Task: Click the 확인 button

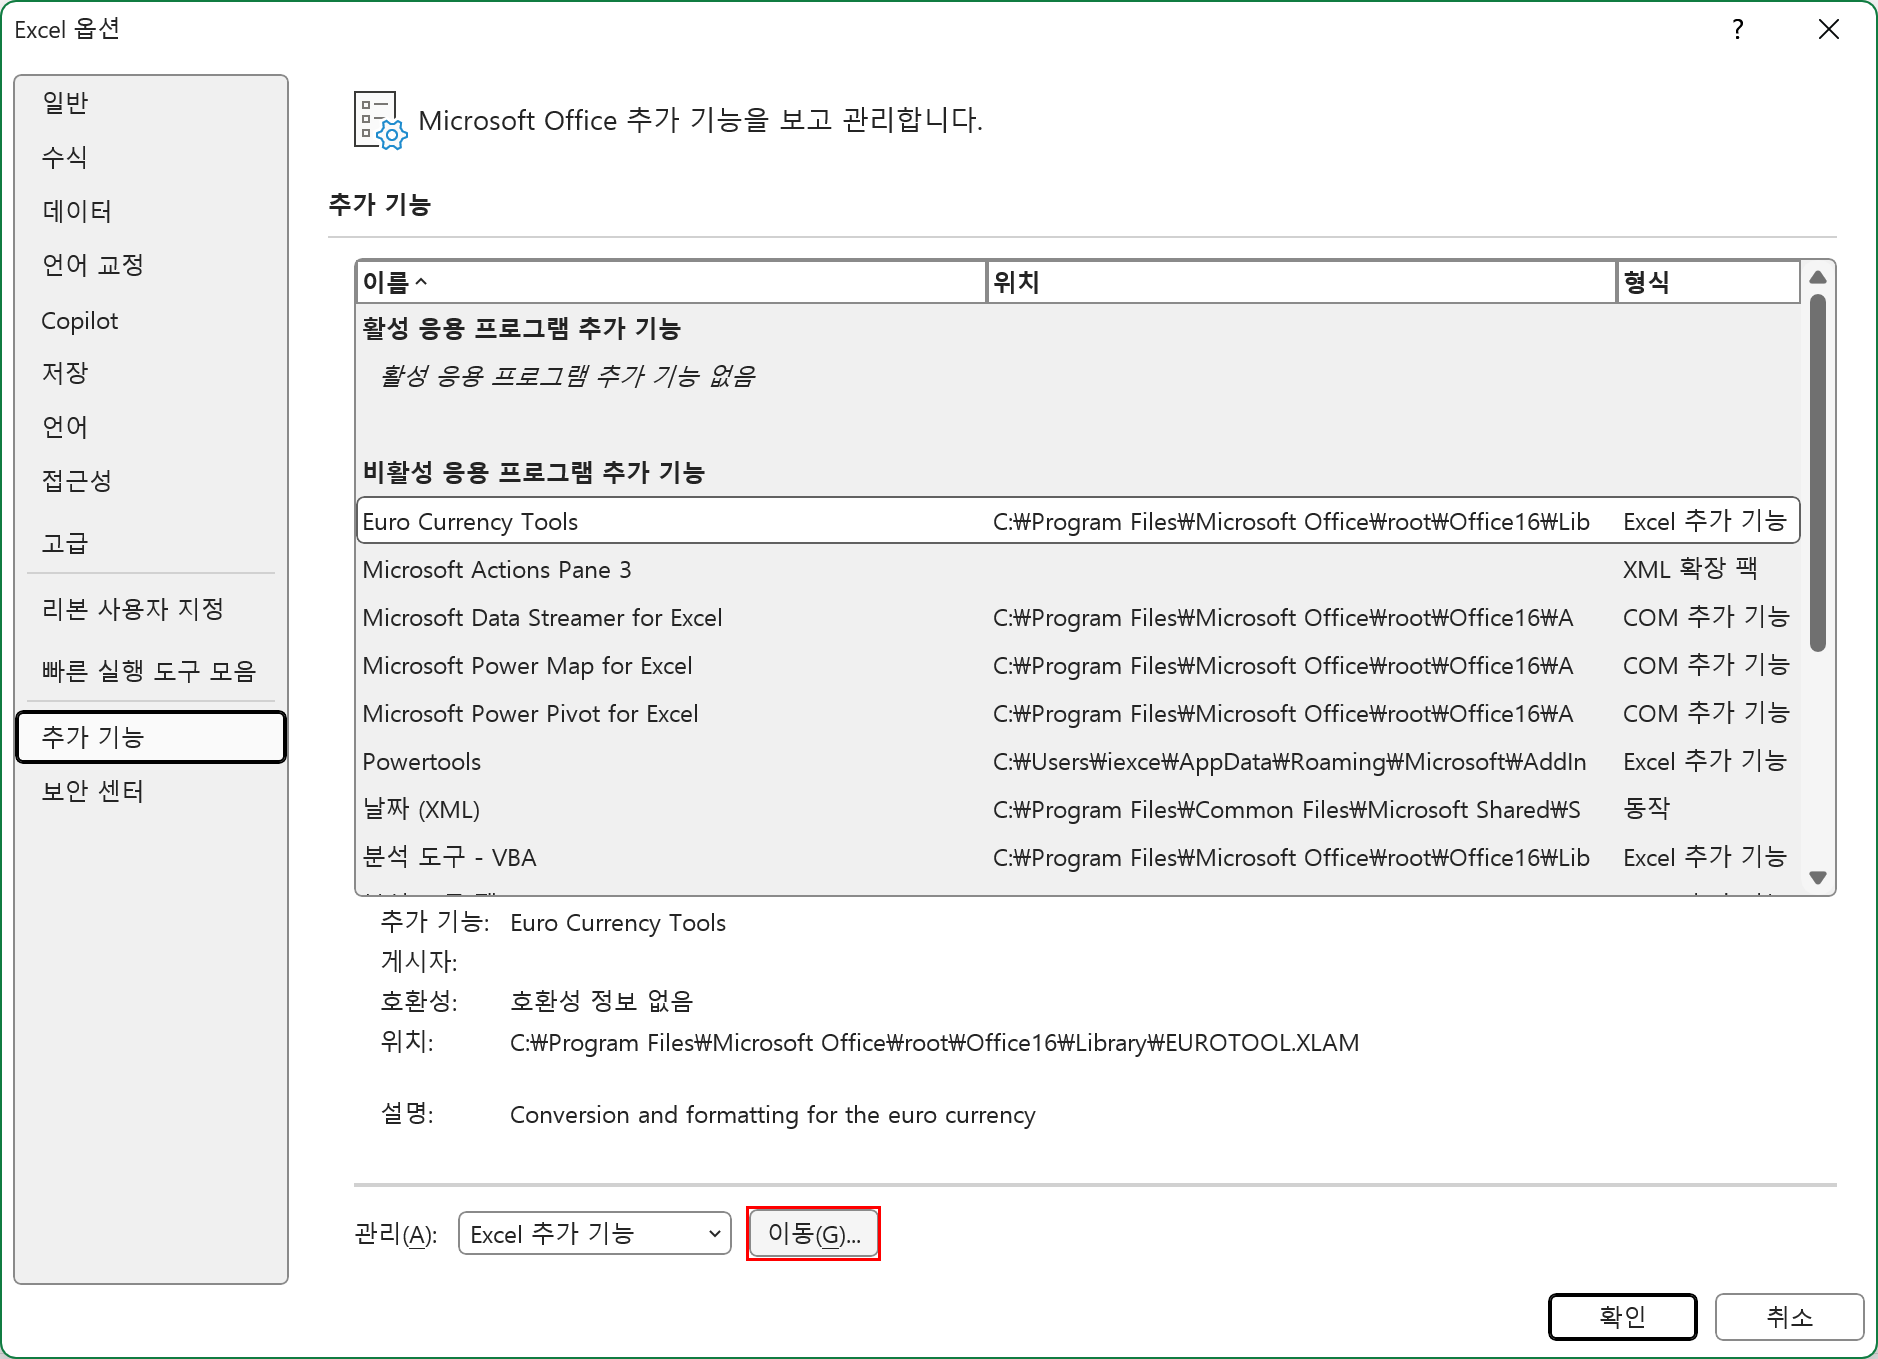Action: click(x=1622, y=1317)
